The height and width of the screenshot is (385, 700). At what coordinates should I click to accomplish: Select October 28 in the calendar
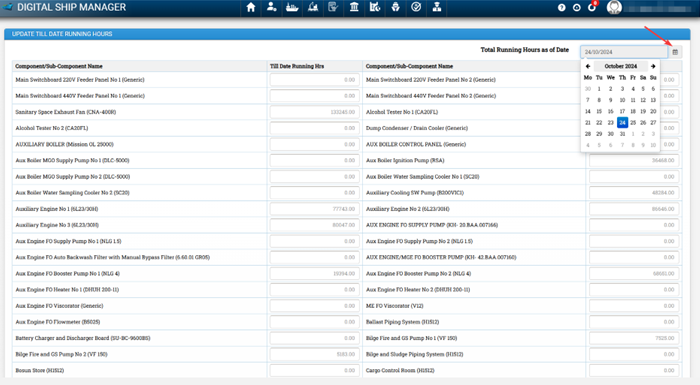[x=588, y=134]
